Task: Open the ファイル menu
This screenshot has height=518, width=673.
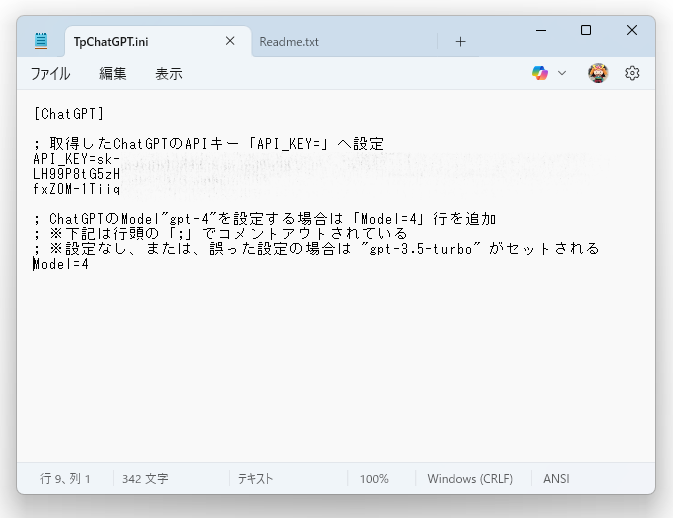Action: point(50,74)
